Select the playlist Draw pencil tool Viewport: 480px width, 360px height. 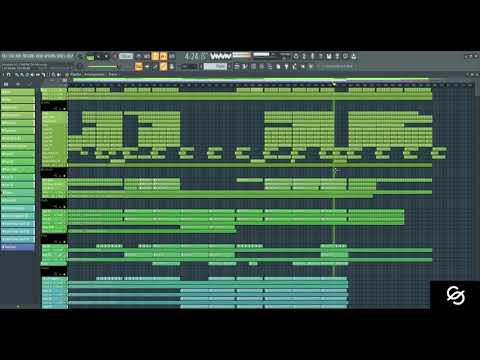(x=17, y=75)
